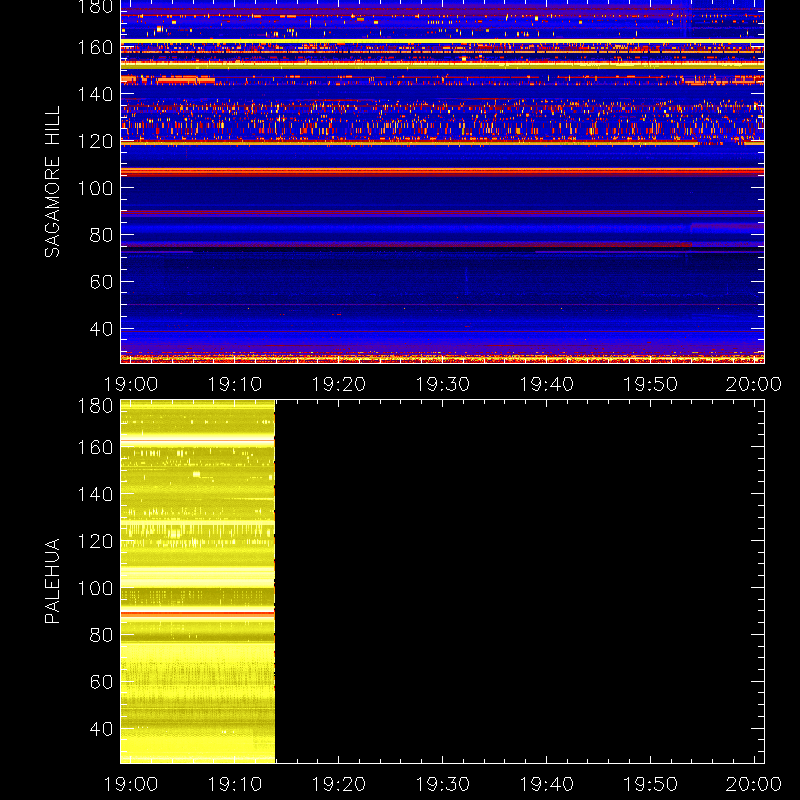
Task: Click 160 on the Palehua axis
Action: (x=95, y=447)
